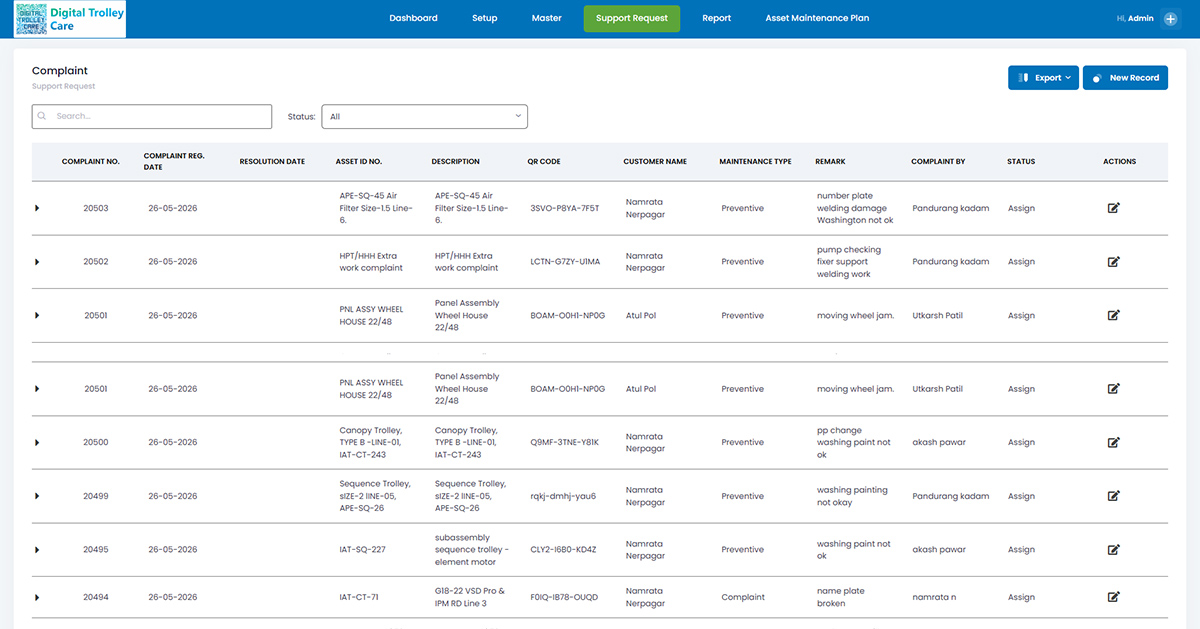
Task: Sort by Status column header
Action: point(1021,161)
